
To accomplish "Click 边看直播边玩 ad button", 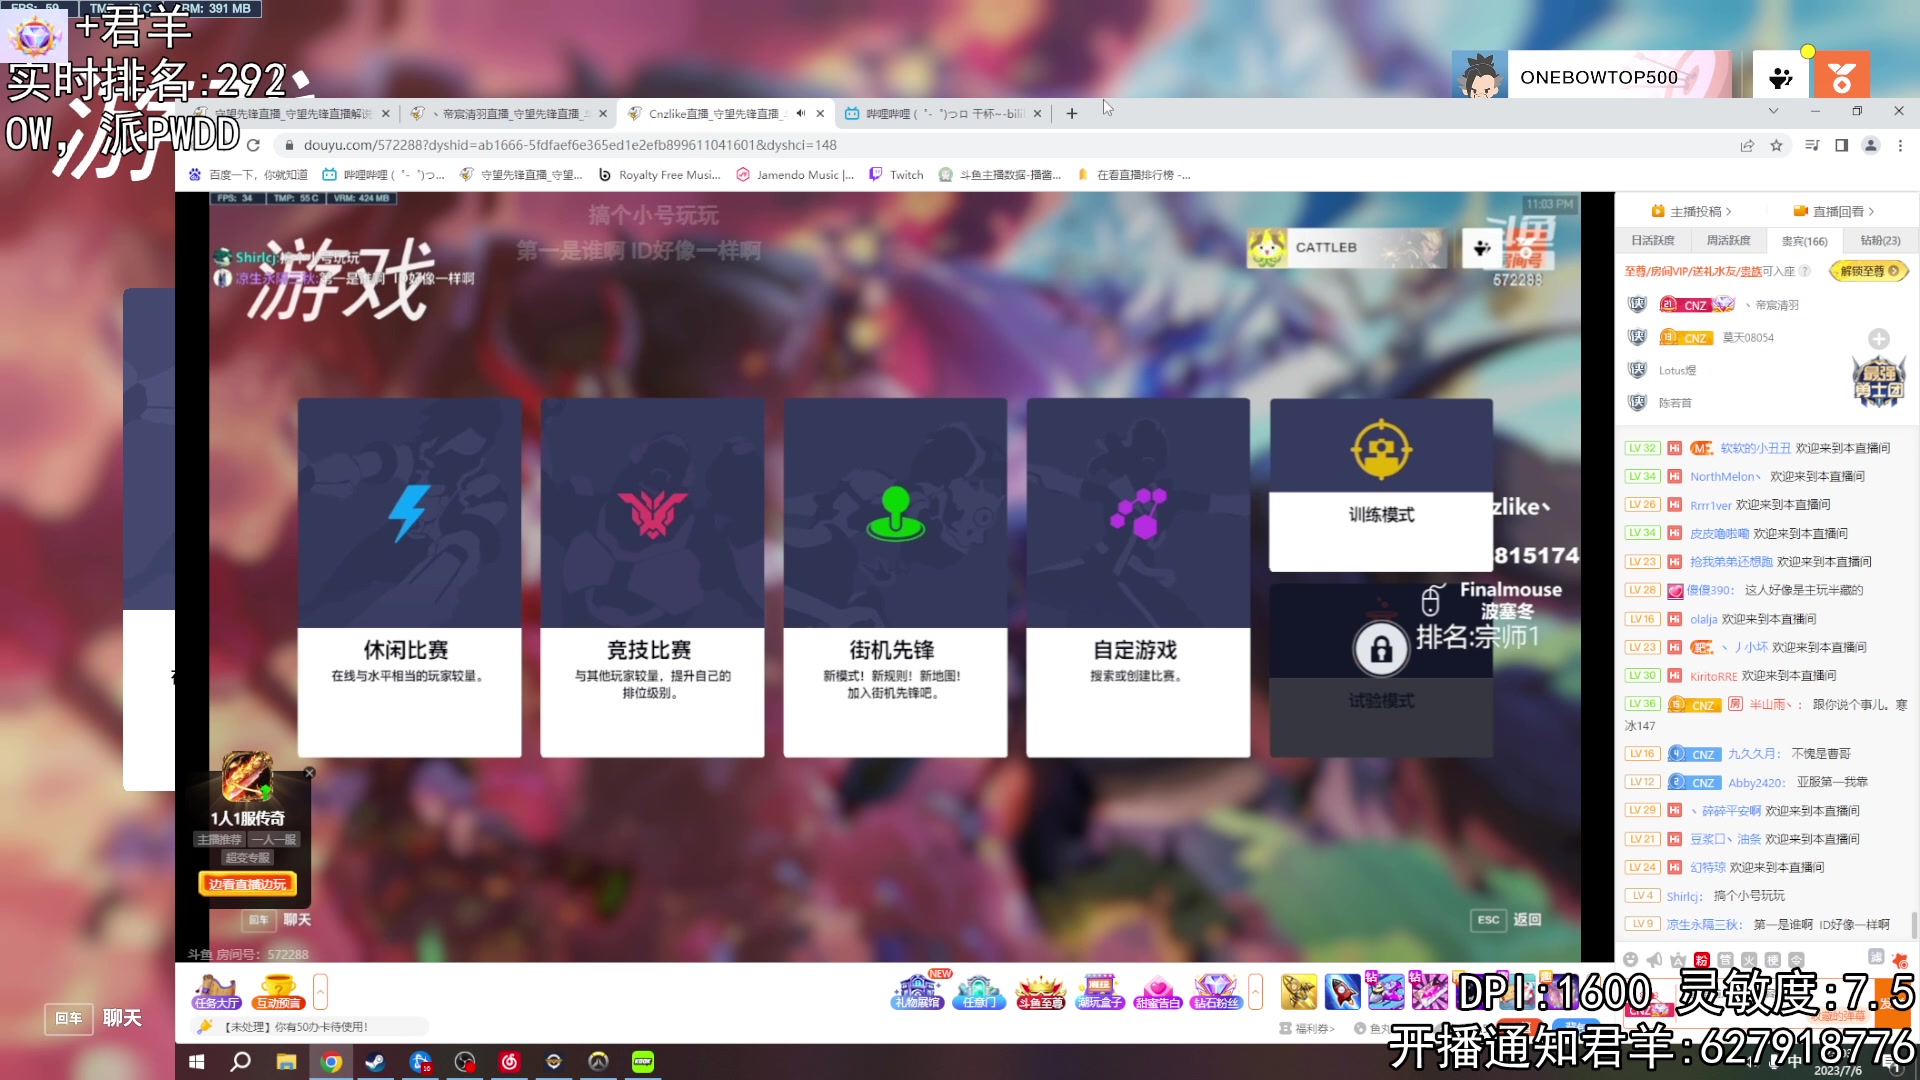I will tap(247, 884).
